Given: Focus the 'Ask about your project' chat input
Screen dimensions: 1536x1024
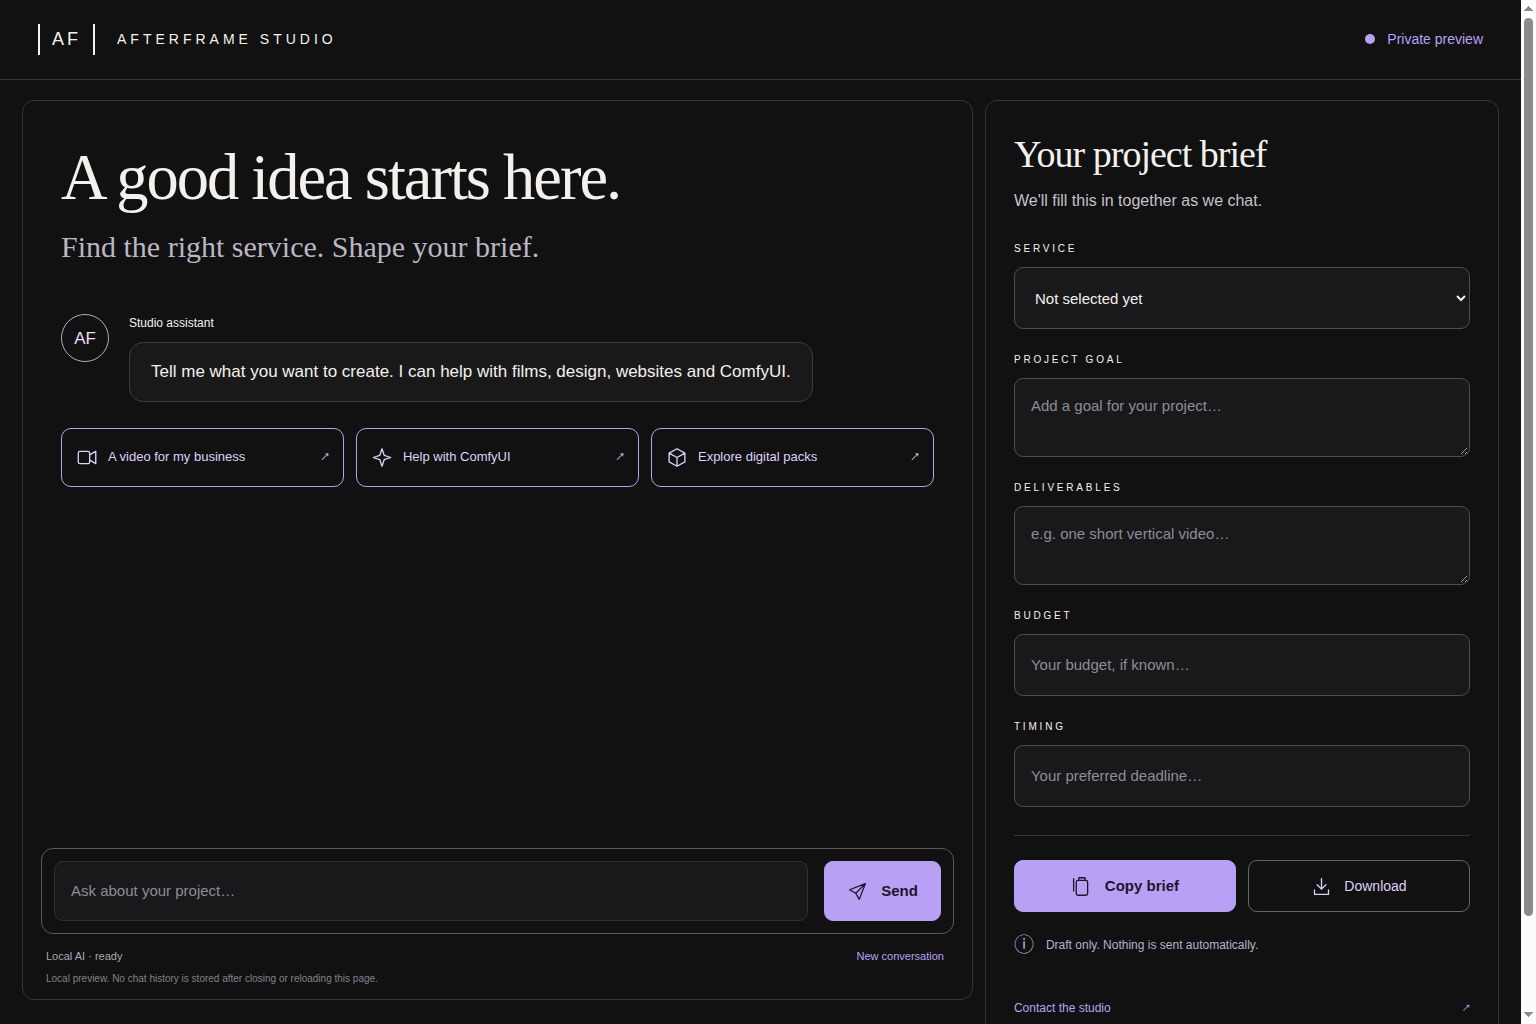Looking at the screenshot, I should [x=431, y=891].
